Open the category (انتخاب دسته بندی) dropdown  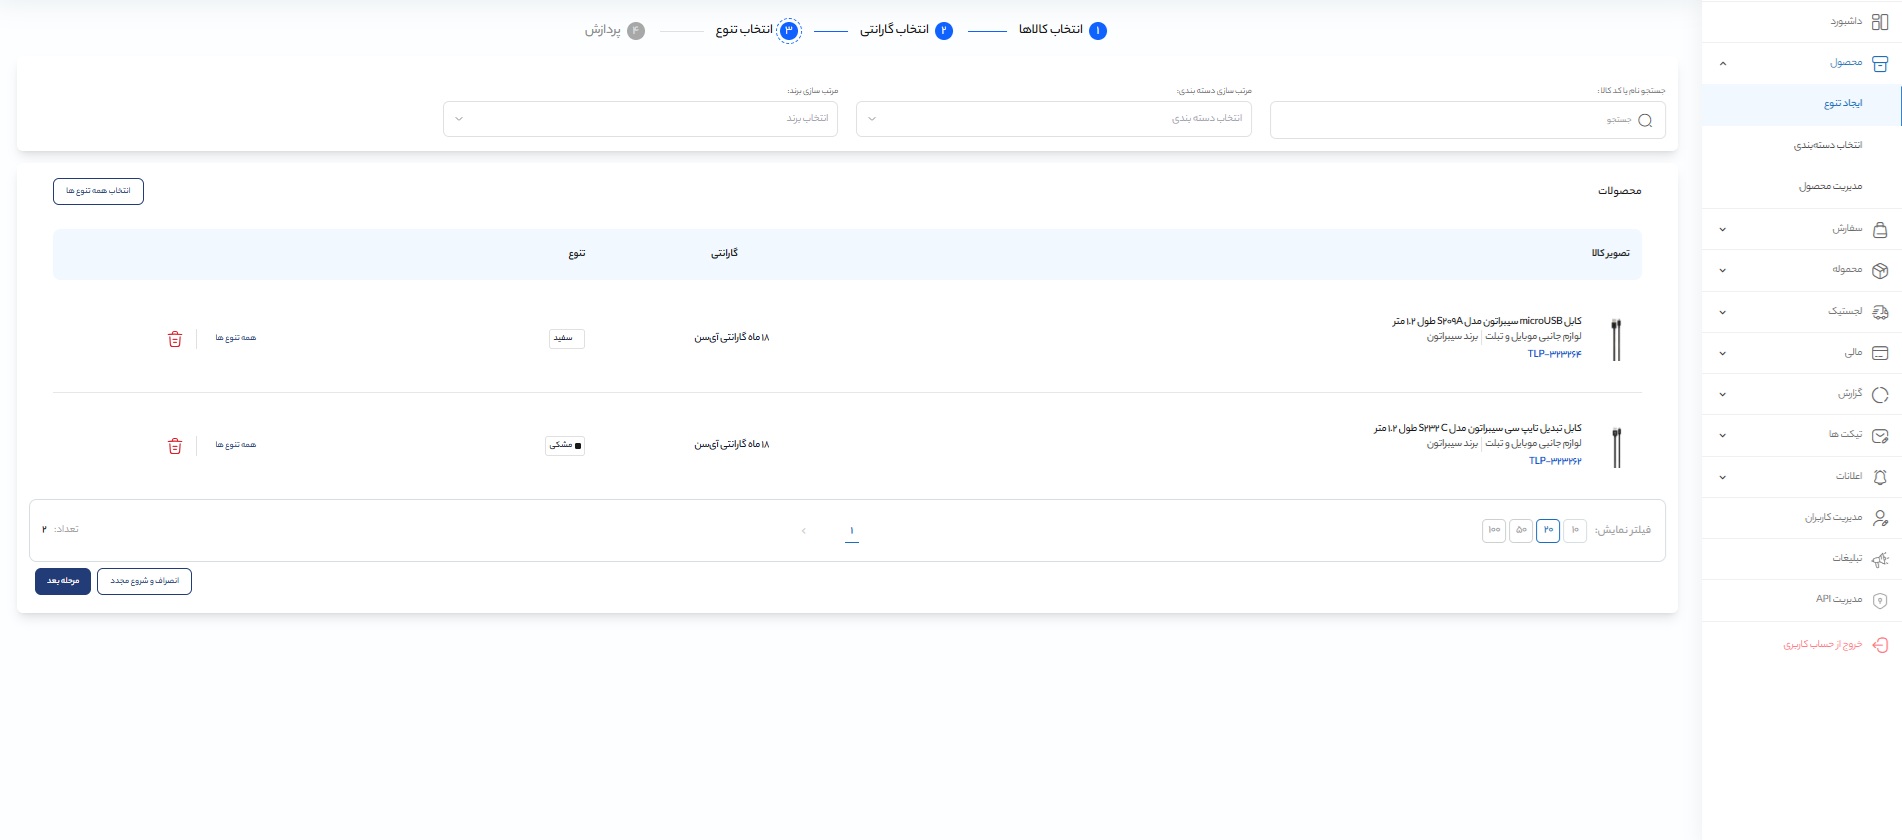(x=1053, y=119)
